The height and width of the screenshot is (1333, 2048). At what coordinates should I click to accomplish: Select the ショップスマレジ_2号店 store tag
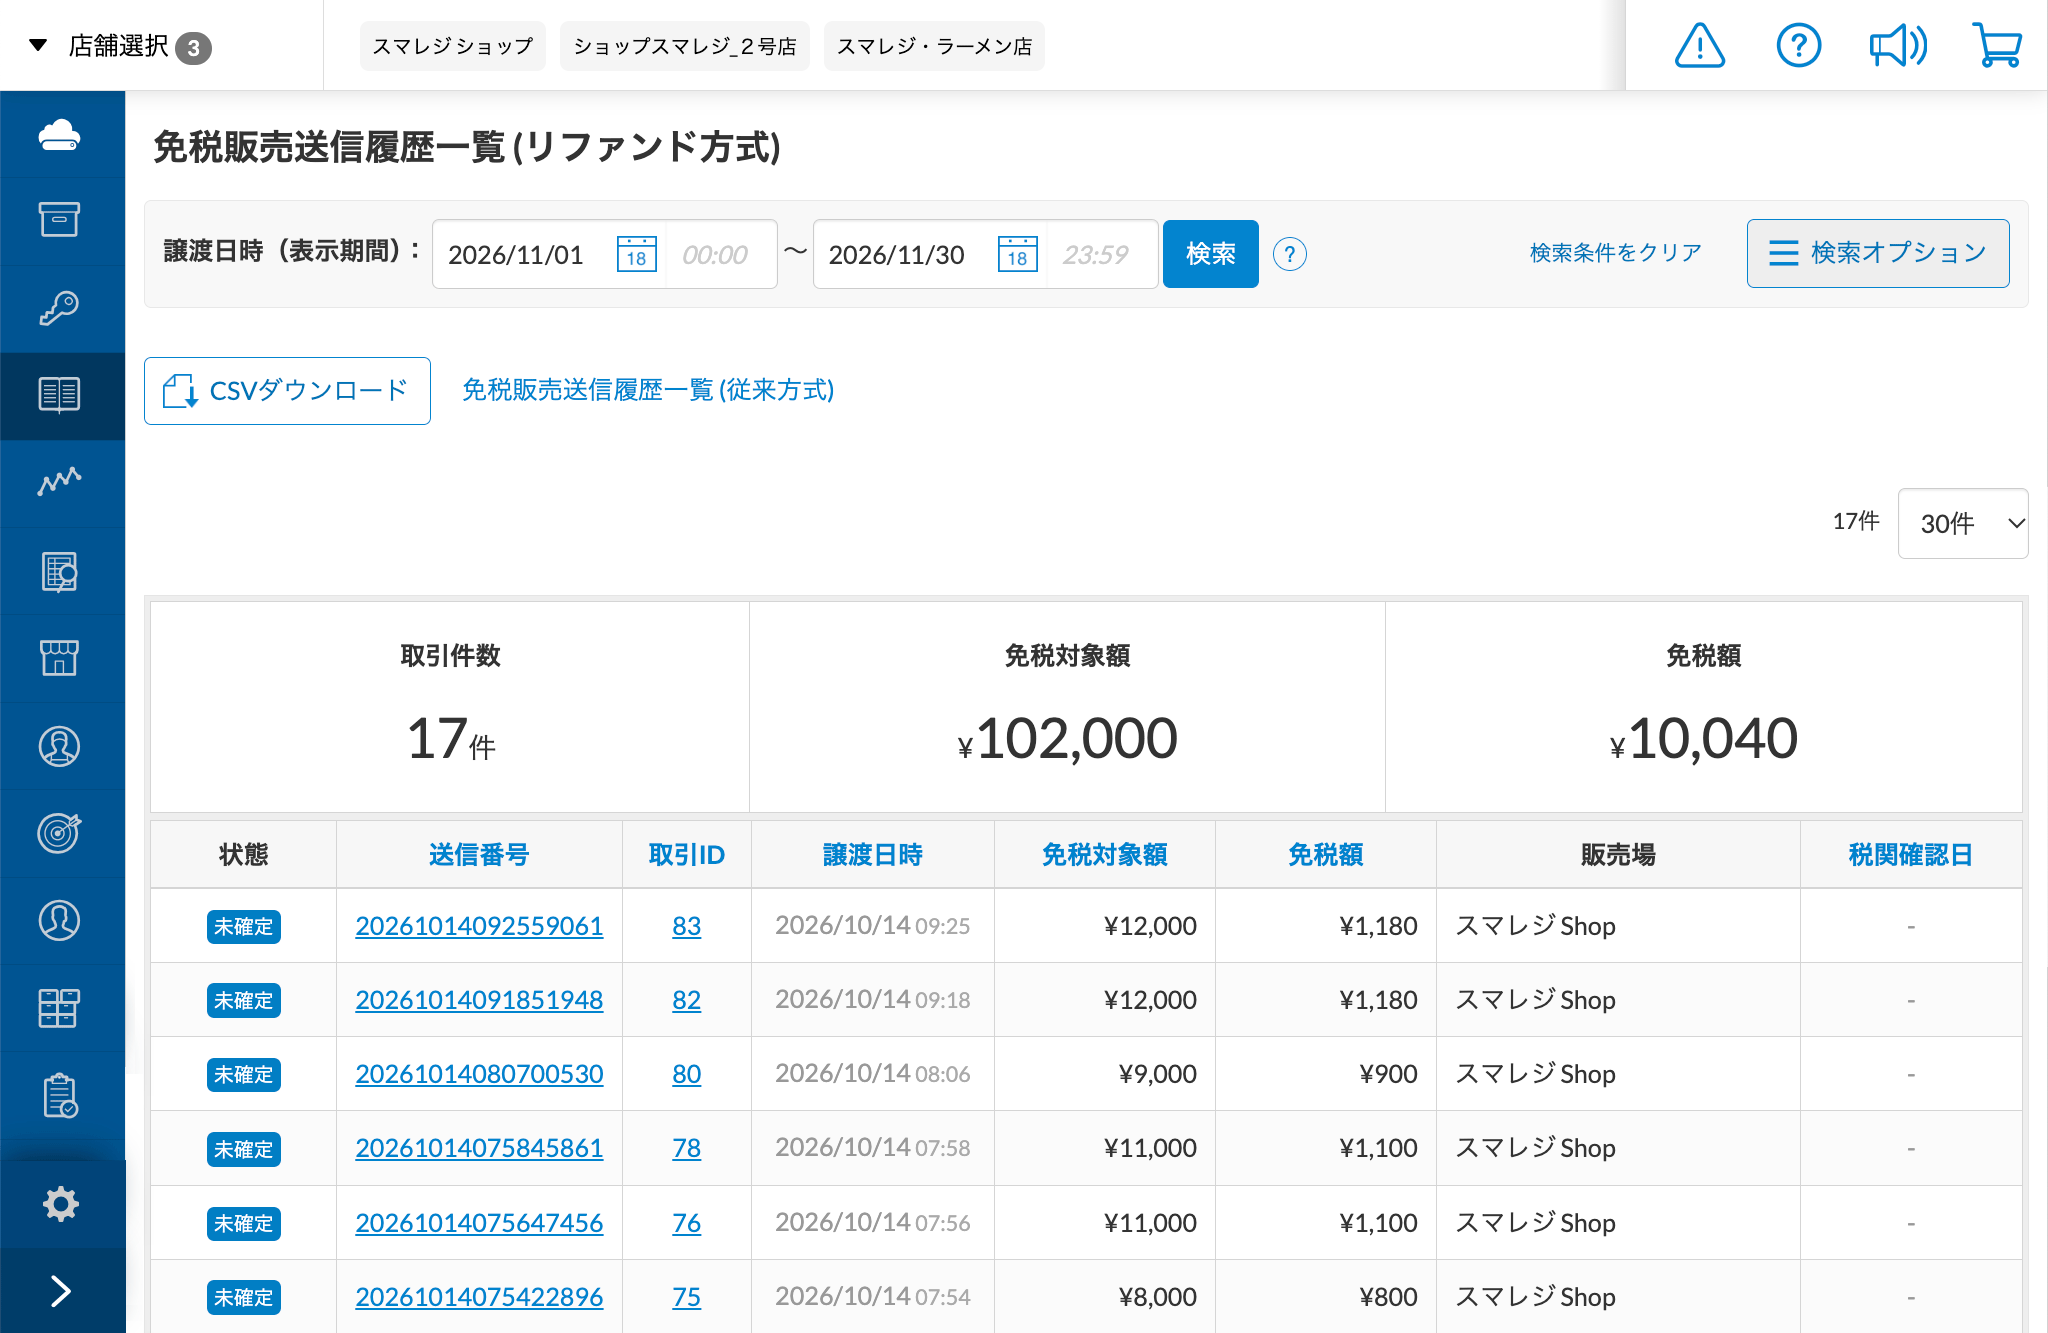(685, 46)
